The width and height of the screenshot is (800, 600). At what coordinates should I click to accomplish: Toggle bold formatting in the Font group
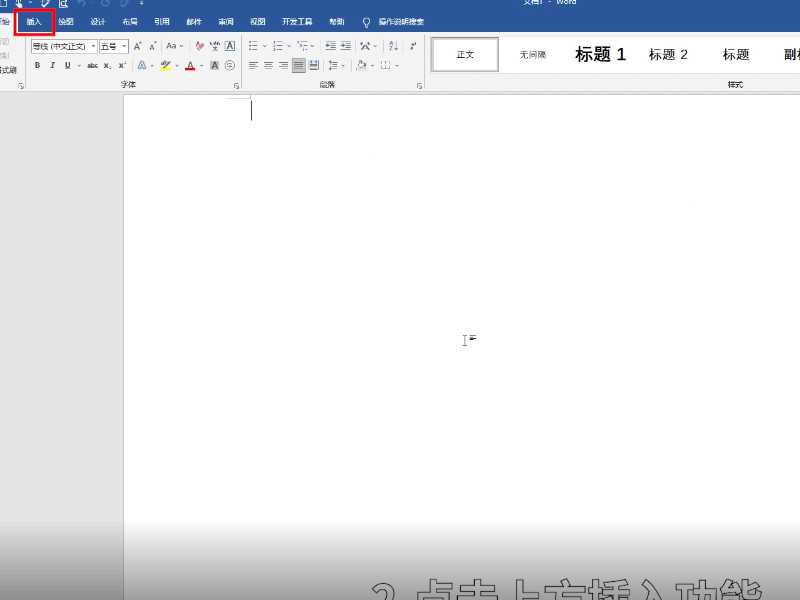click(x=35, y=65)
